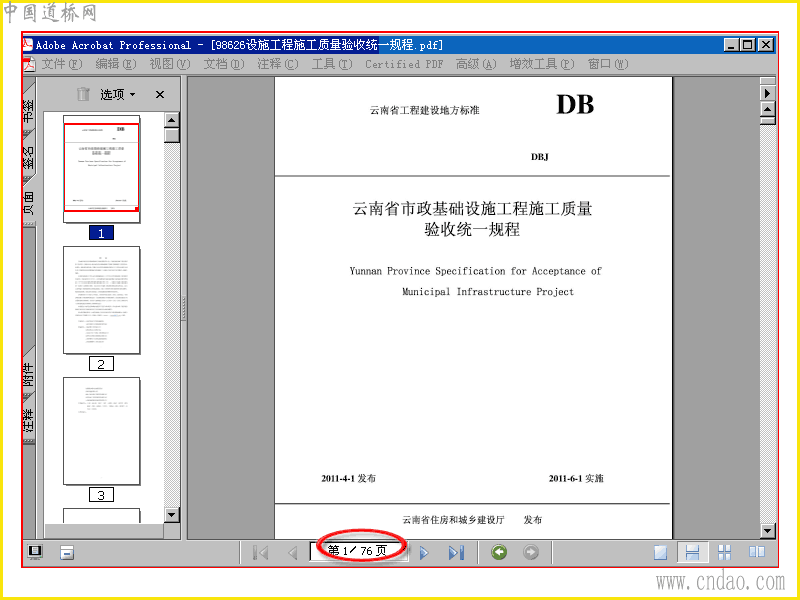800x600 pixels.
Task: Click the green previous view button
Action: [499, 552]
